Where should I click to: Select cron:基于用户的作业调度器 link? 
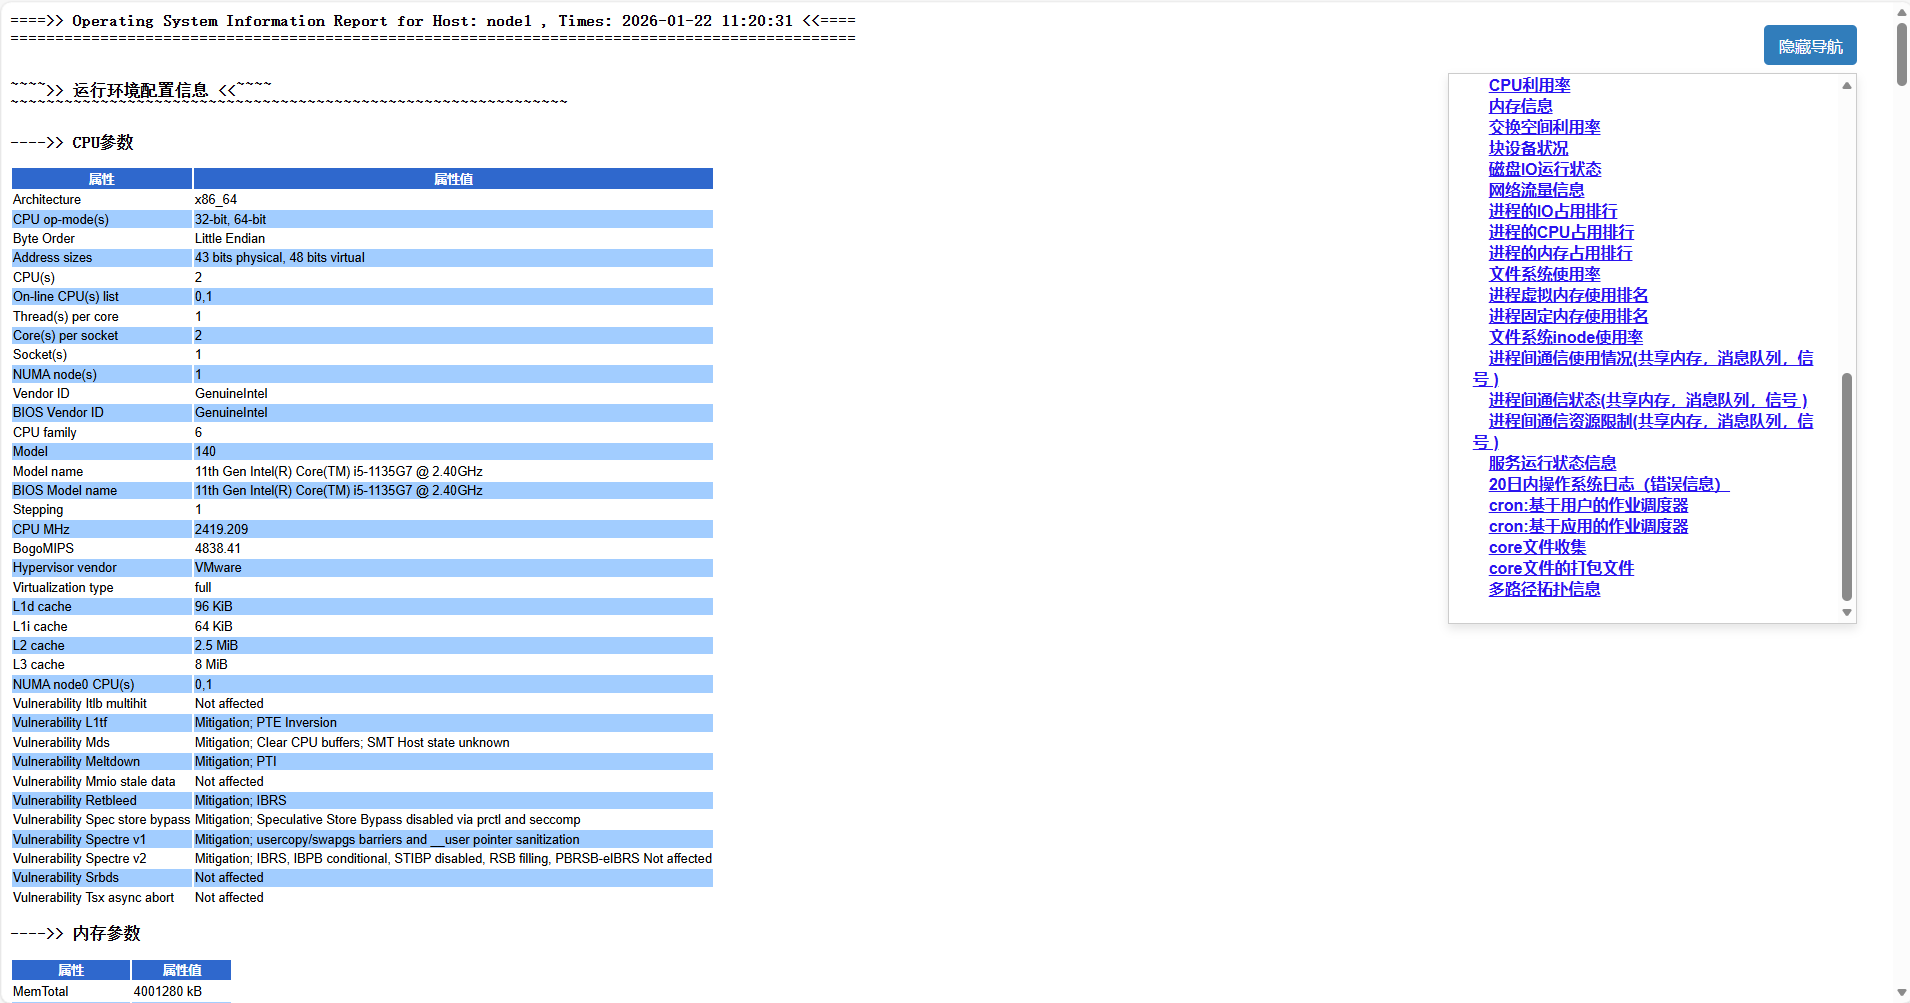[x=1588, y=506]
